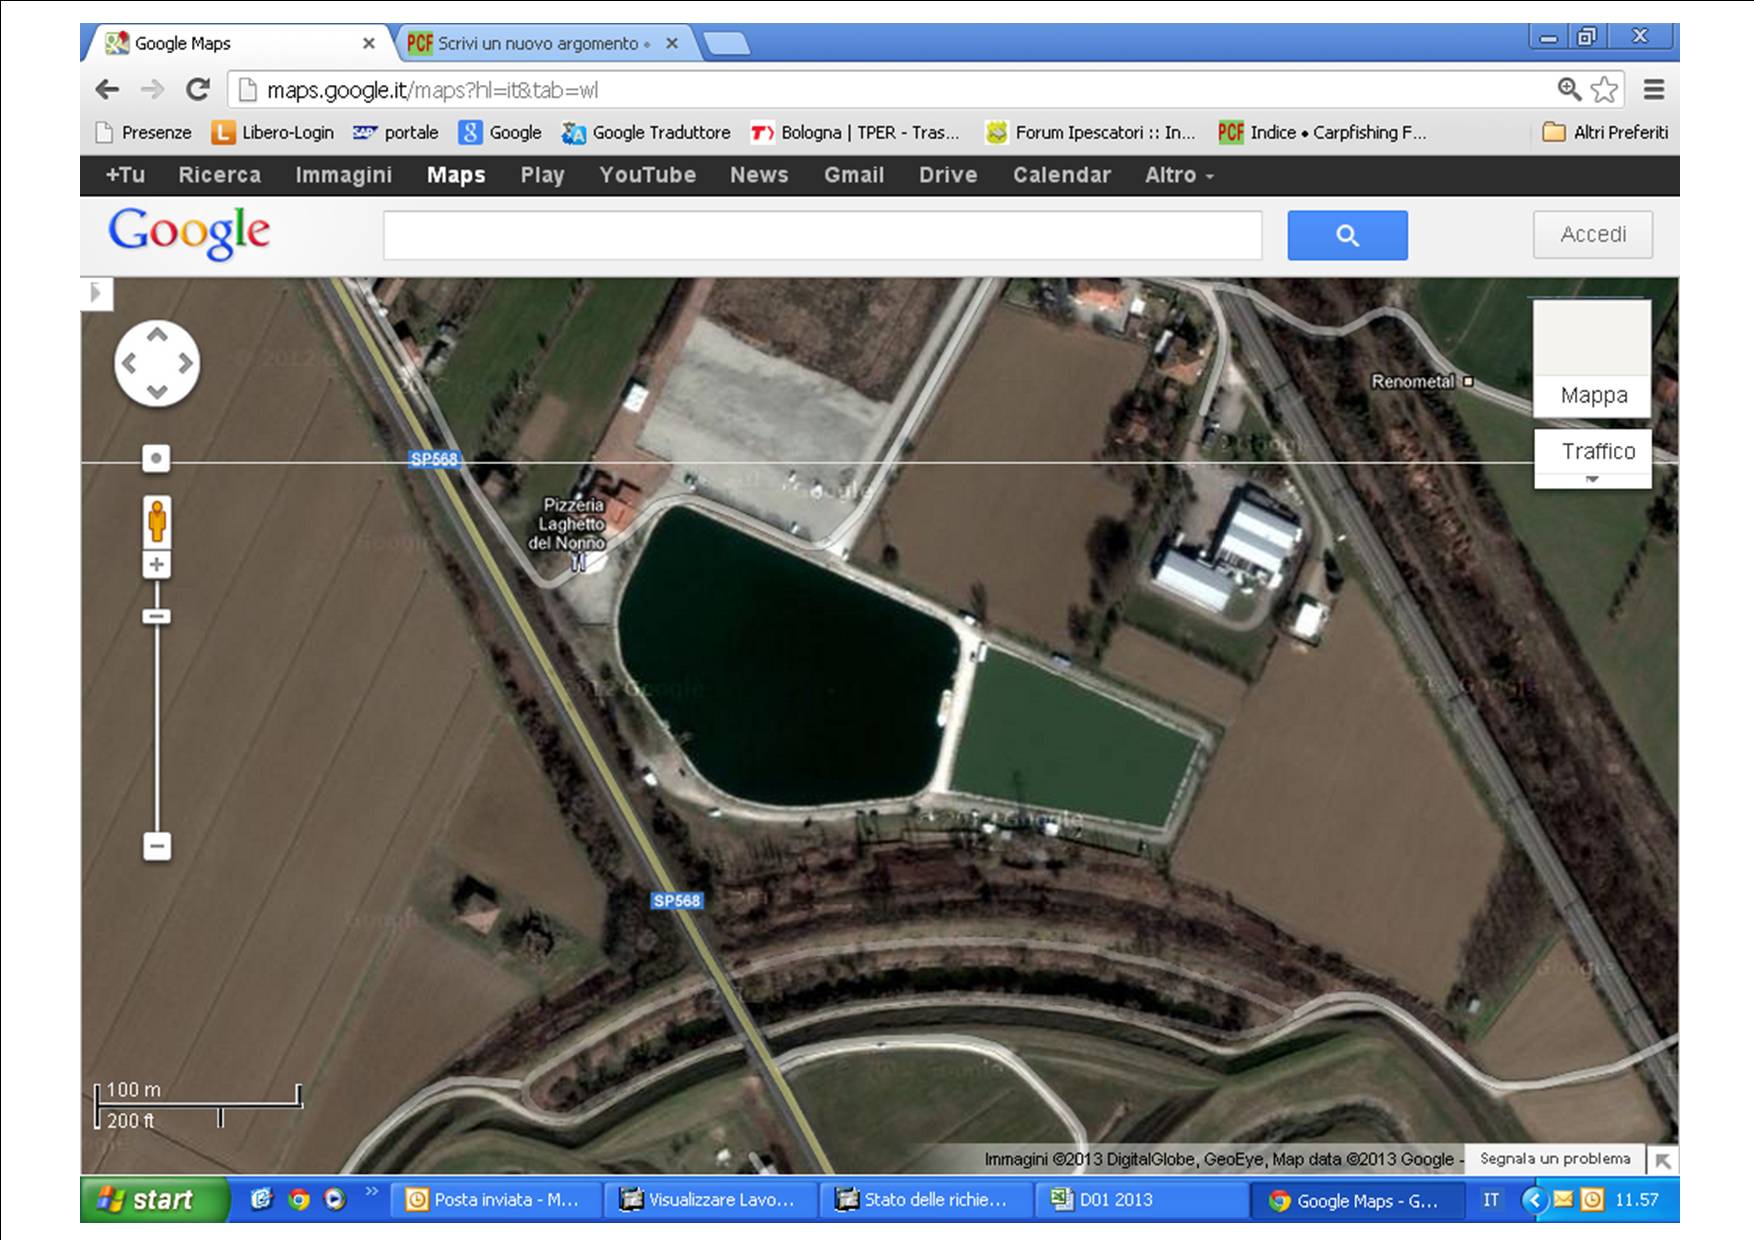Toggle the Traffico layer

coord(1597,451)
